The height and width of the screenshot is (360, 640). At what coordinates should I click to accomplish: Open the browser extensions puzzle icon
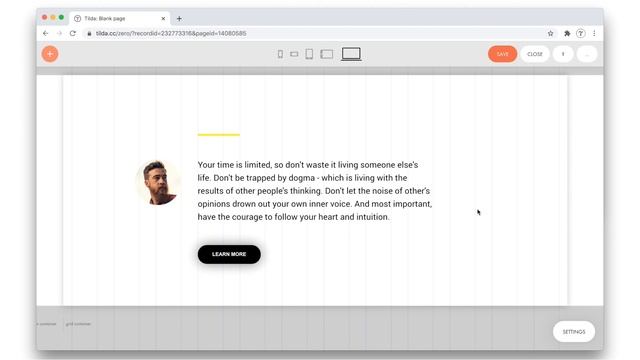click(567, 33)
